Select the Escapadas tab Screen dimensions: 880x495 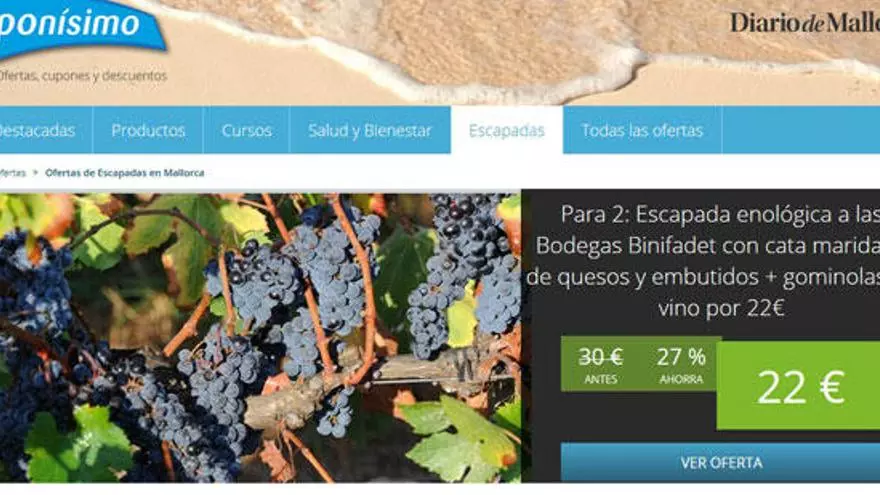coord(507,130)
